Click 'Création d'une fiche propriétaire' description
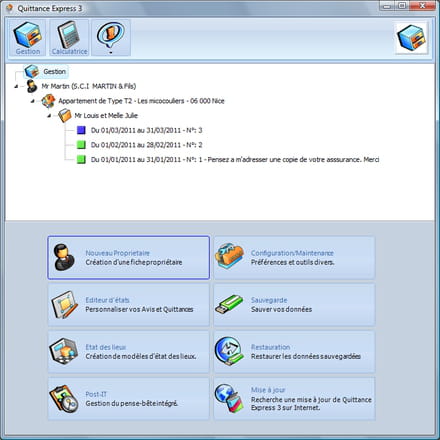This screenshot has height=440, width=440. (x=134, y=262)
